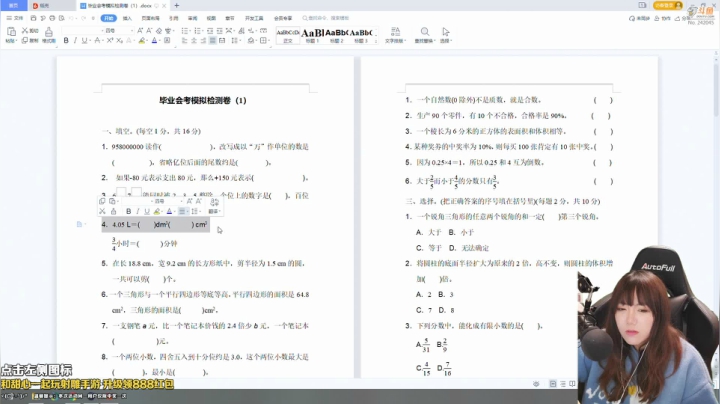This screenshot has width=720, height=404.
Task: Click the selected line '4.05 L=( )dm³'
Action: 156,224
